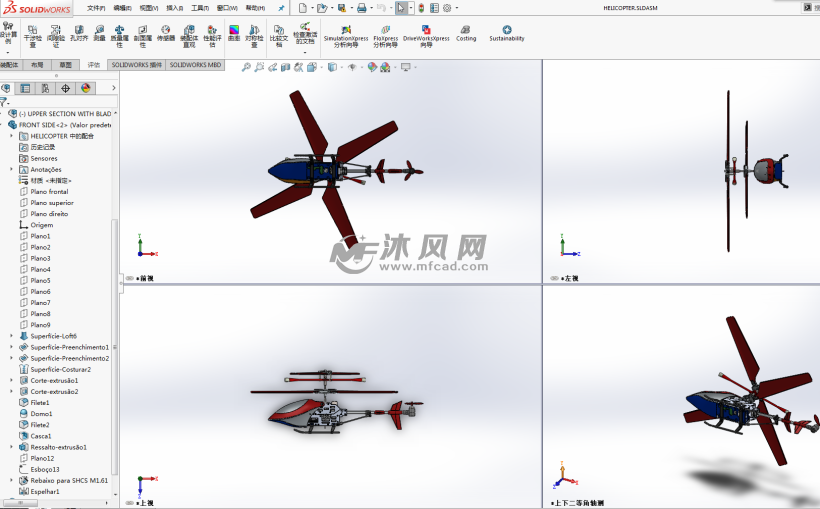Launch FloXpress analysis wizard

tap(385, 37)
